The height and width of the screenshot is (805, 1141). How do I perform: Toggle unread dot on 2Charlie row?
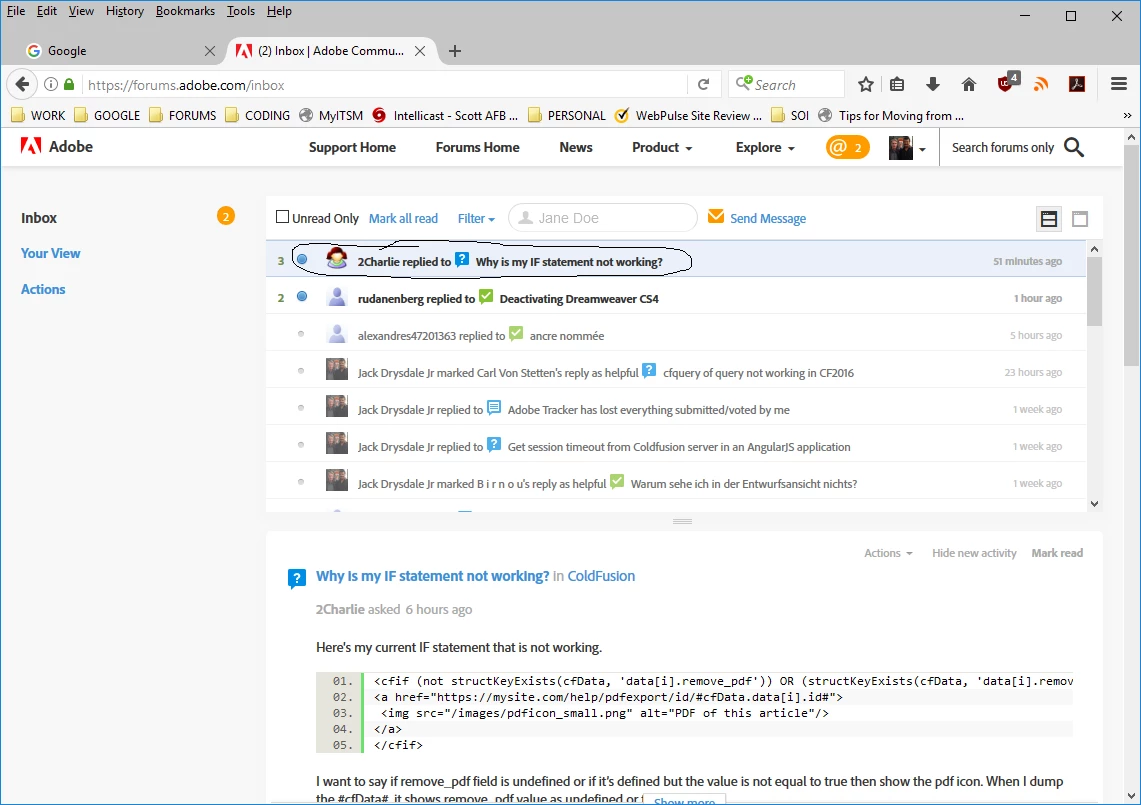click(x=302, y=259)
